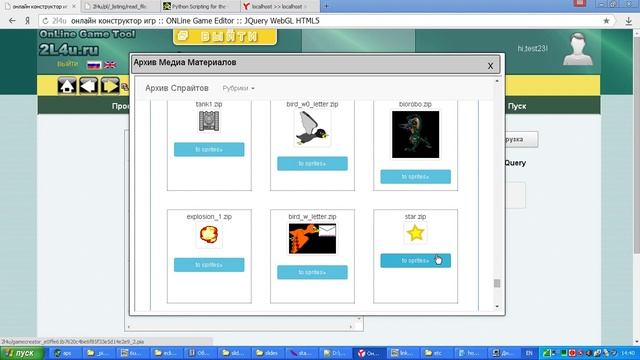640x360 pixels.
Task: Bookmark this page with the star
Action: (606, 21)
